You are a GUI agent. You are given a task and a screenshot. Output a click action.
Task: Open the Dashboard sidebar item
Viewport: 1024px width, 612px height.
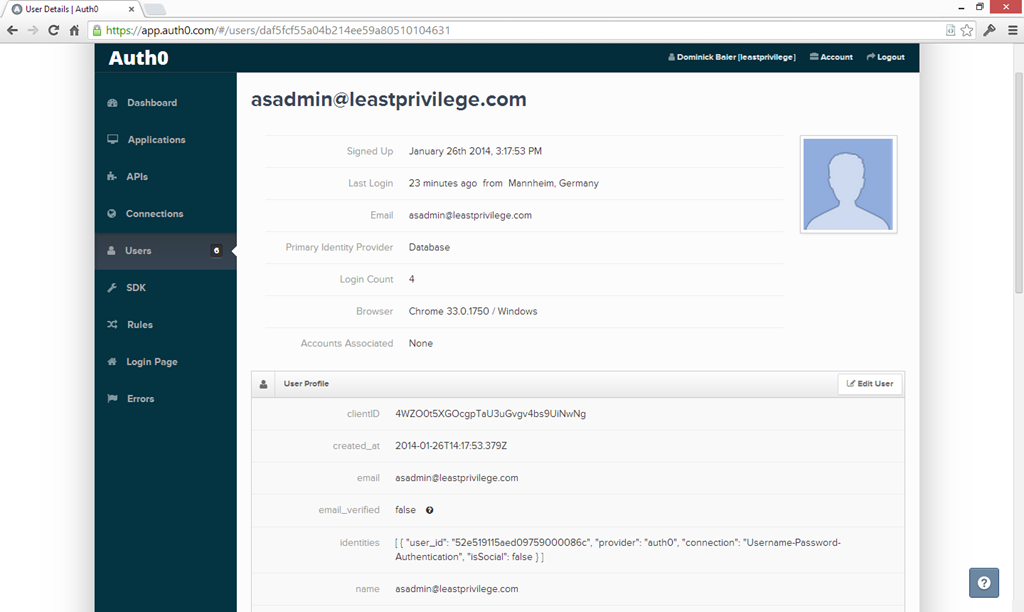[x=151, y=103]
